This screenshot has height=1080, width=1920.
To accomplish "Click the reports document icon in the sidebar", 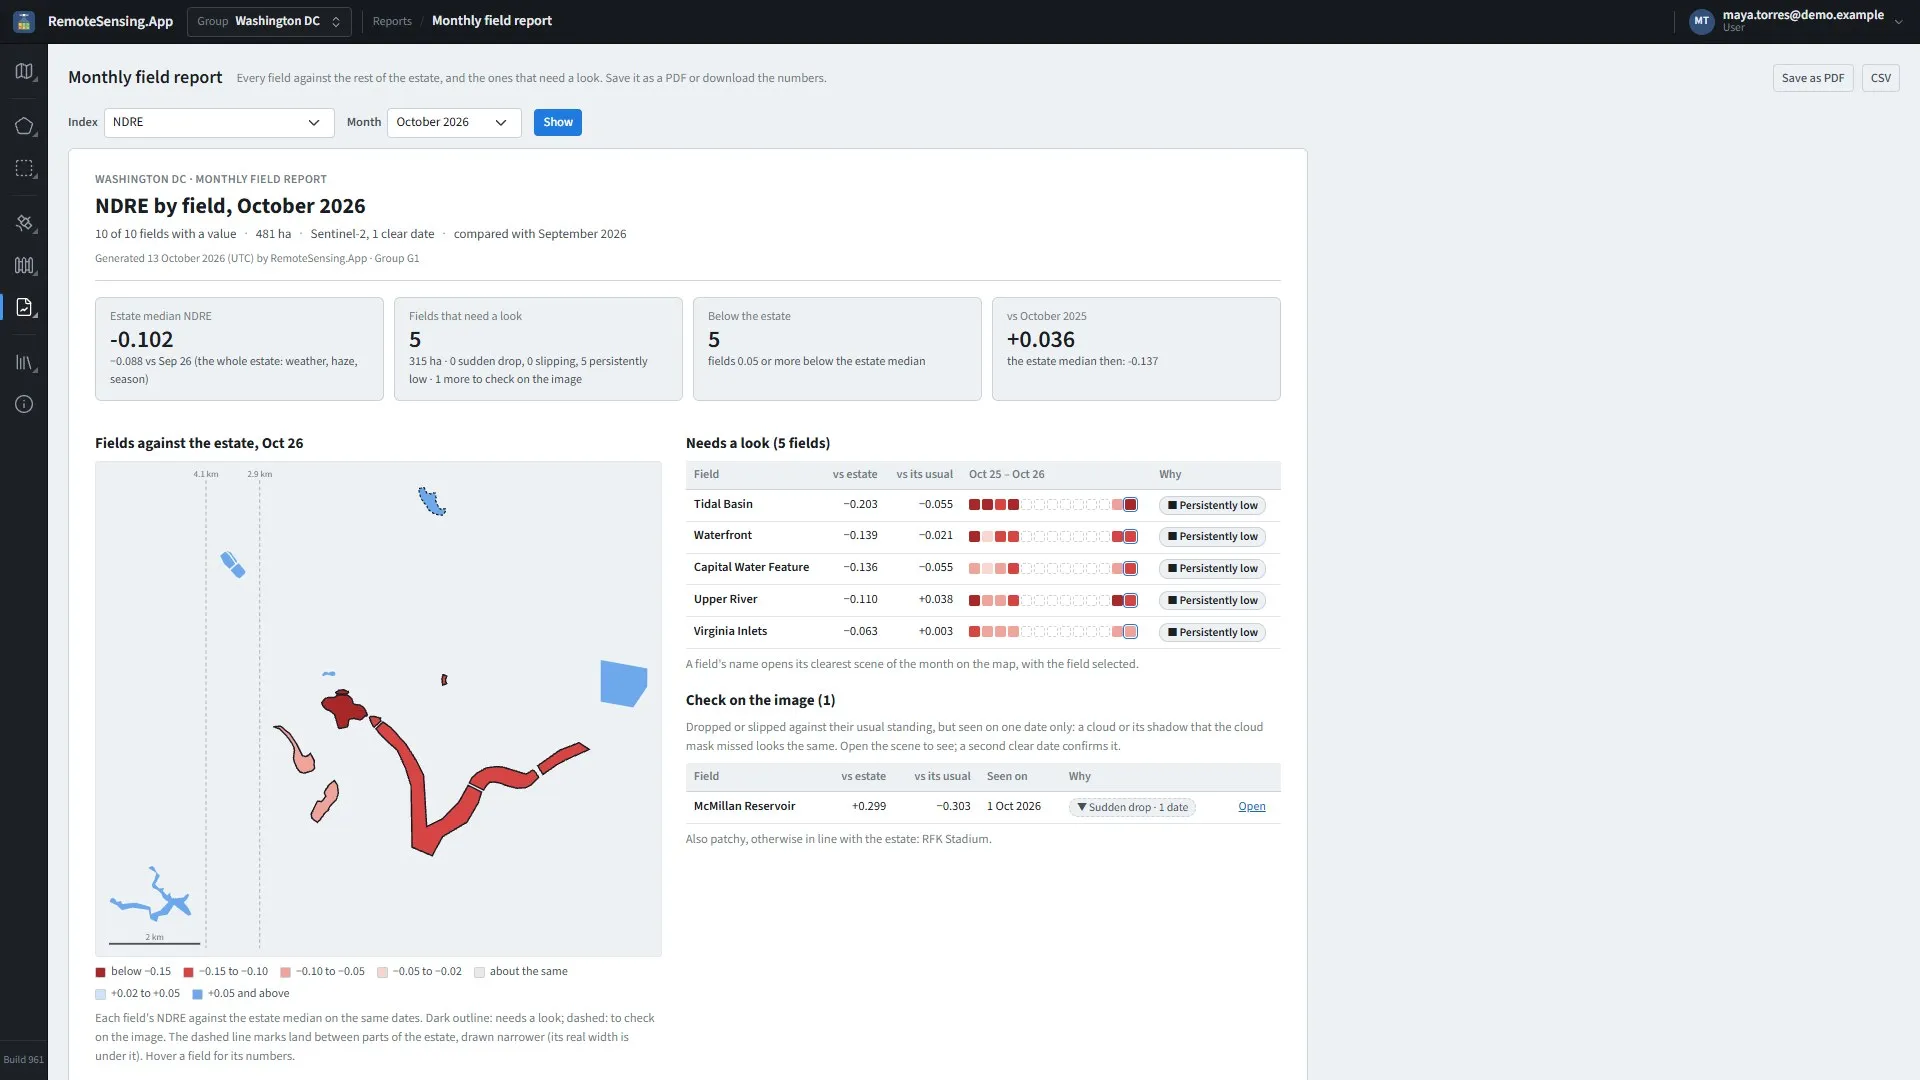I will [24, 307].
